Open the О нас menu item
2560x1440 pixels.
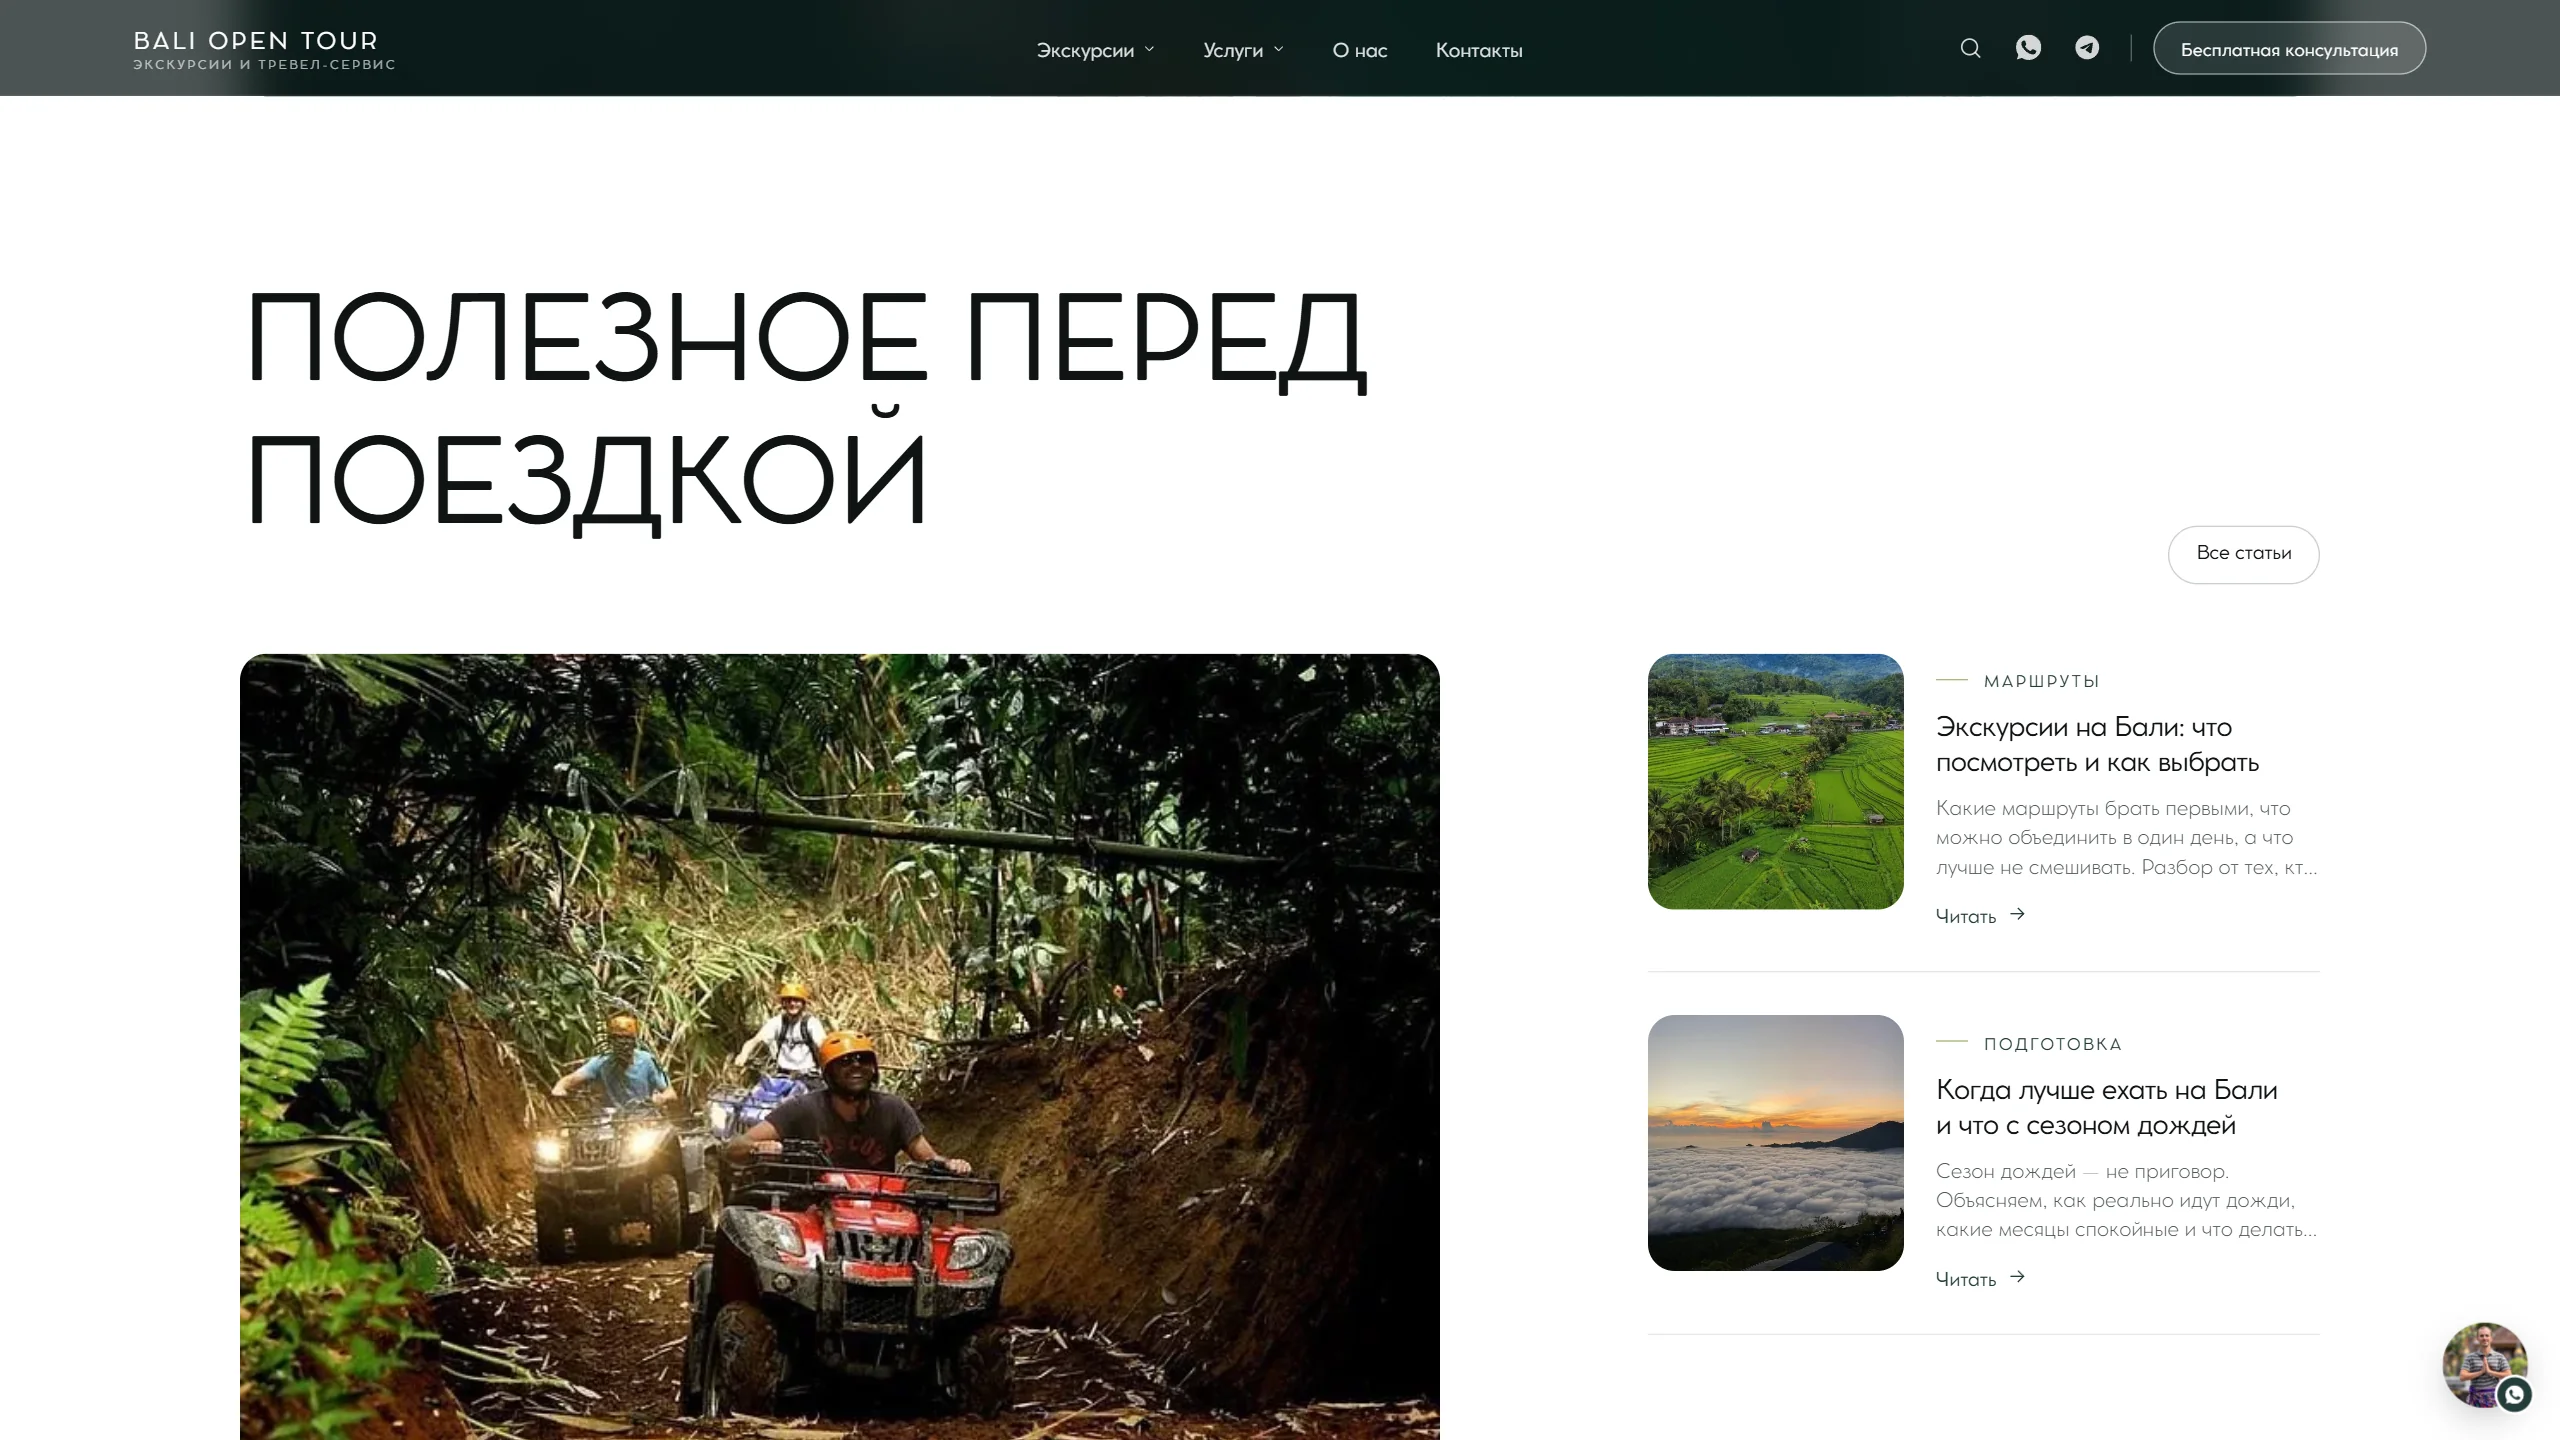tap(1359, 50)
